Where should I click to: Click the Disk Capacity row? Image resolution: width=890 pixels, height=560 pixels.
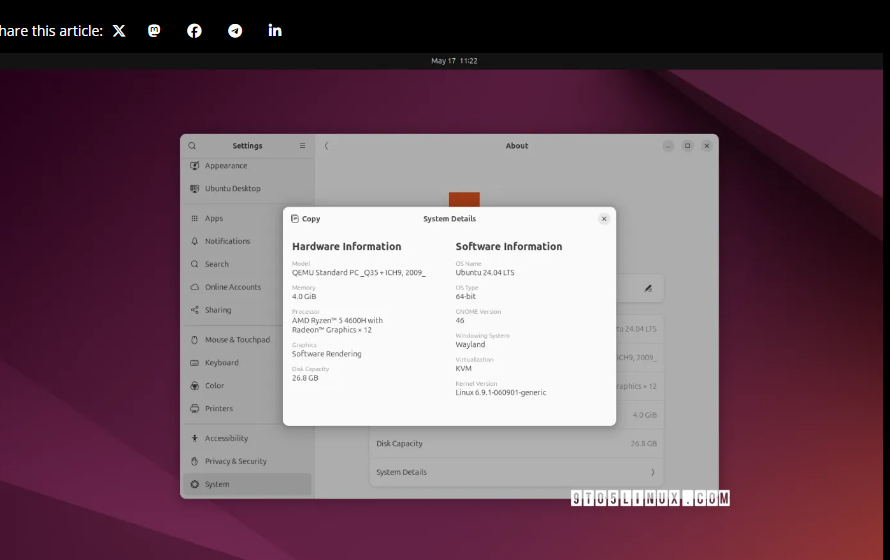[516, 444]
